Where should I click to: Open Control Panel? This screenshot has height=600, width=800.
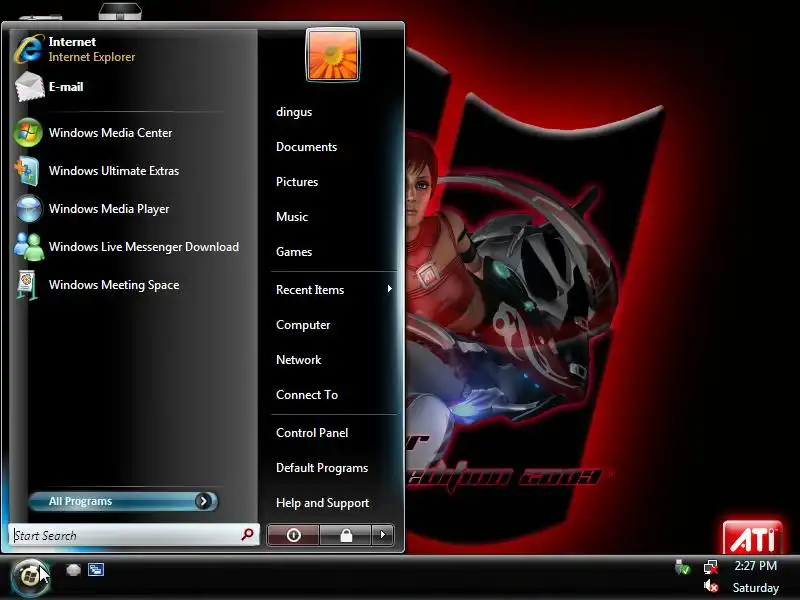click(312, 433)
